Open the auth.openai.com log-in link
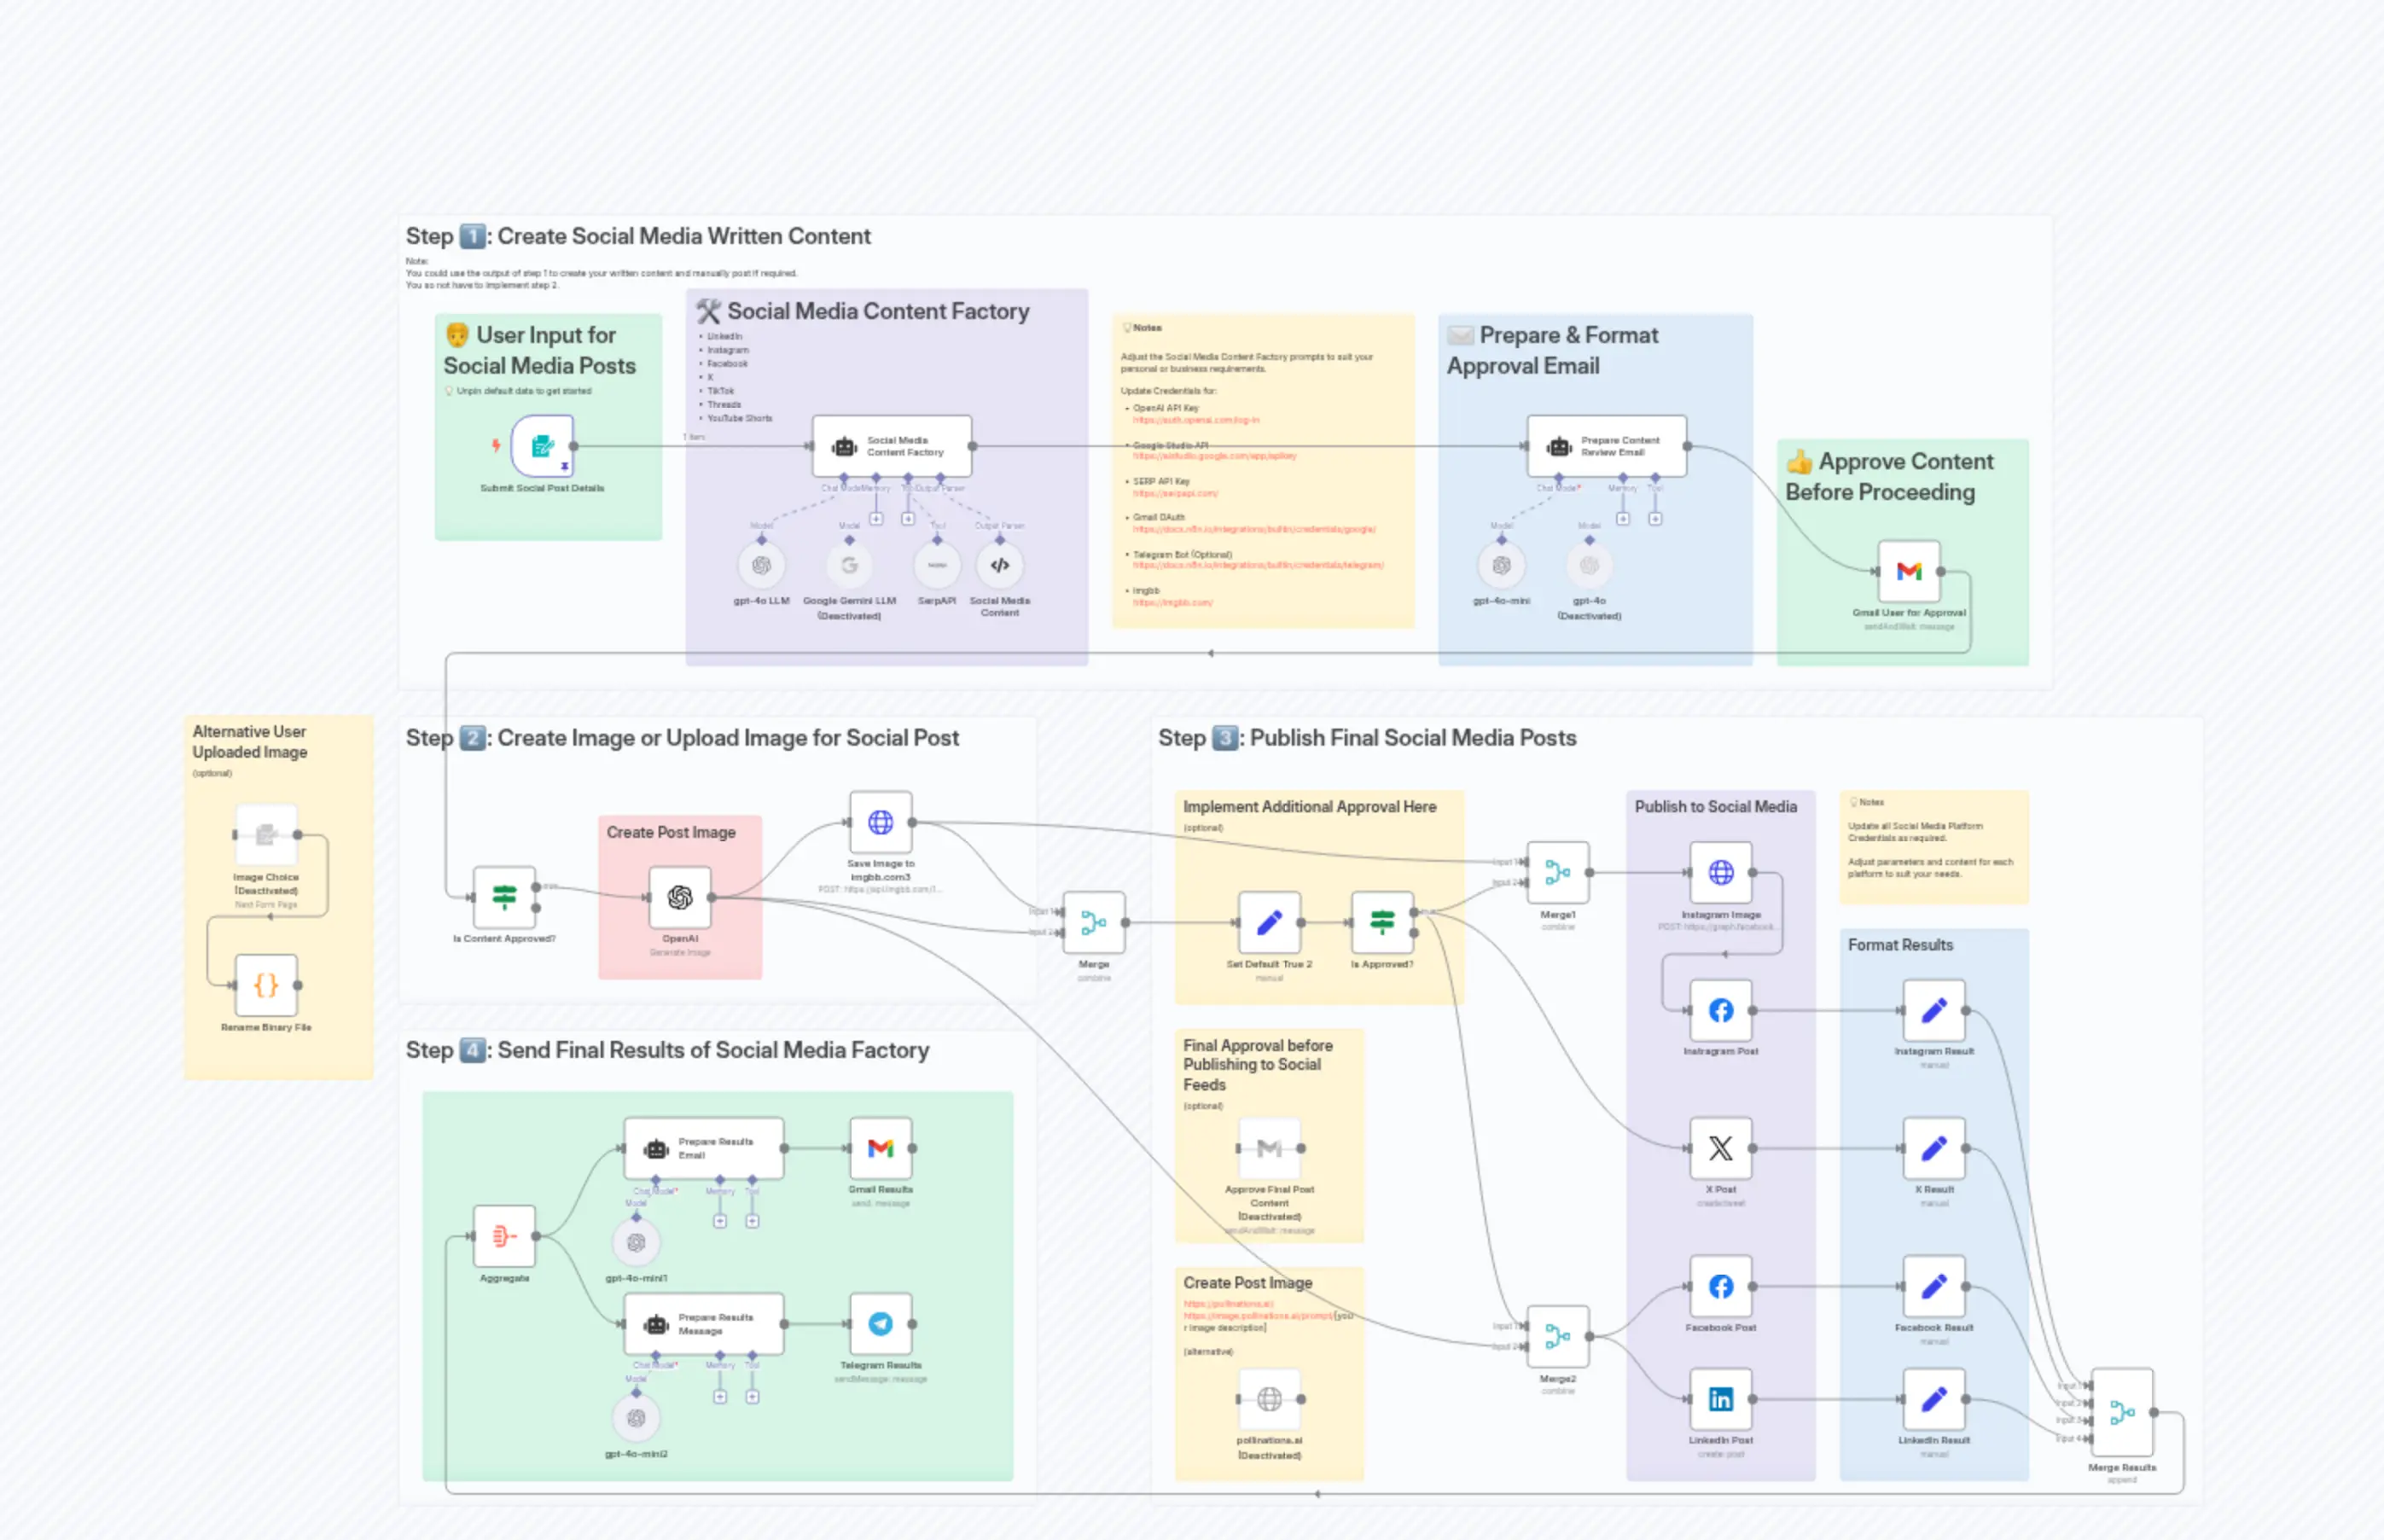 click(x=1195, y=420)
